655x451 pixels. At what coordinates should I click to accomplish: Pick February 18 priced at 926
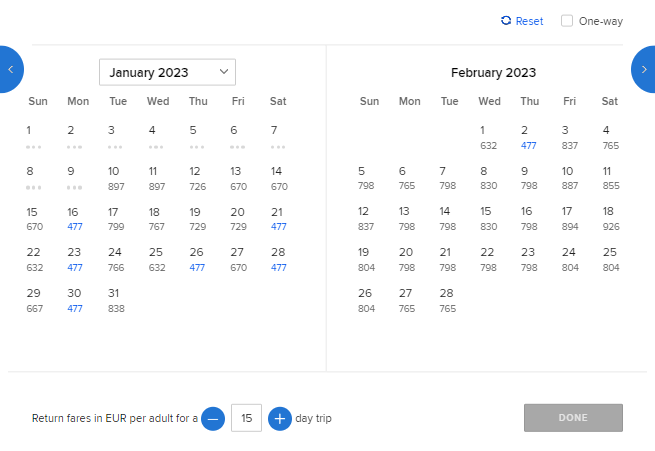tap(610, 219)
